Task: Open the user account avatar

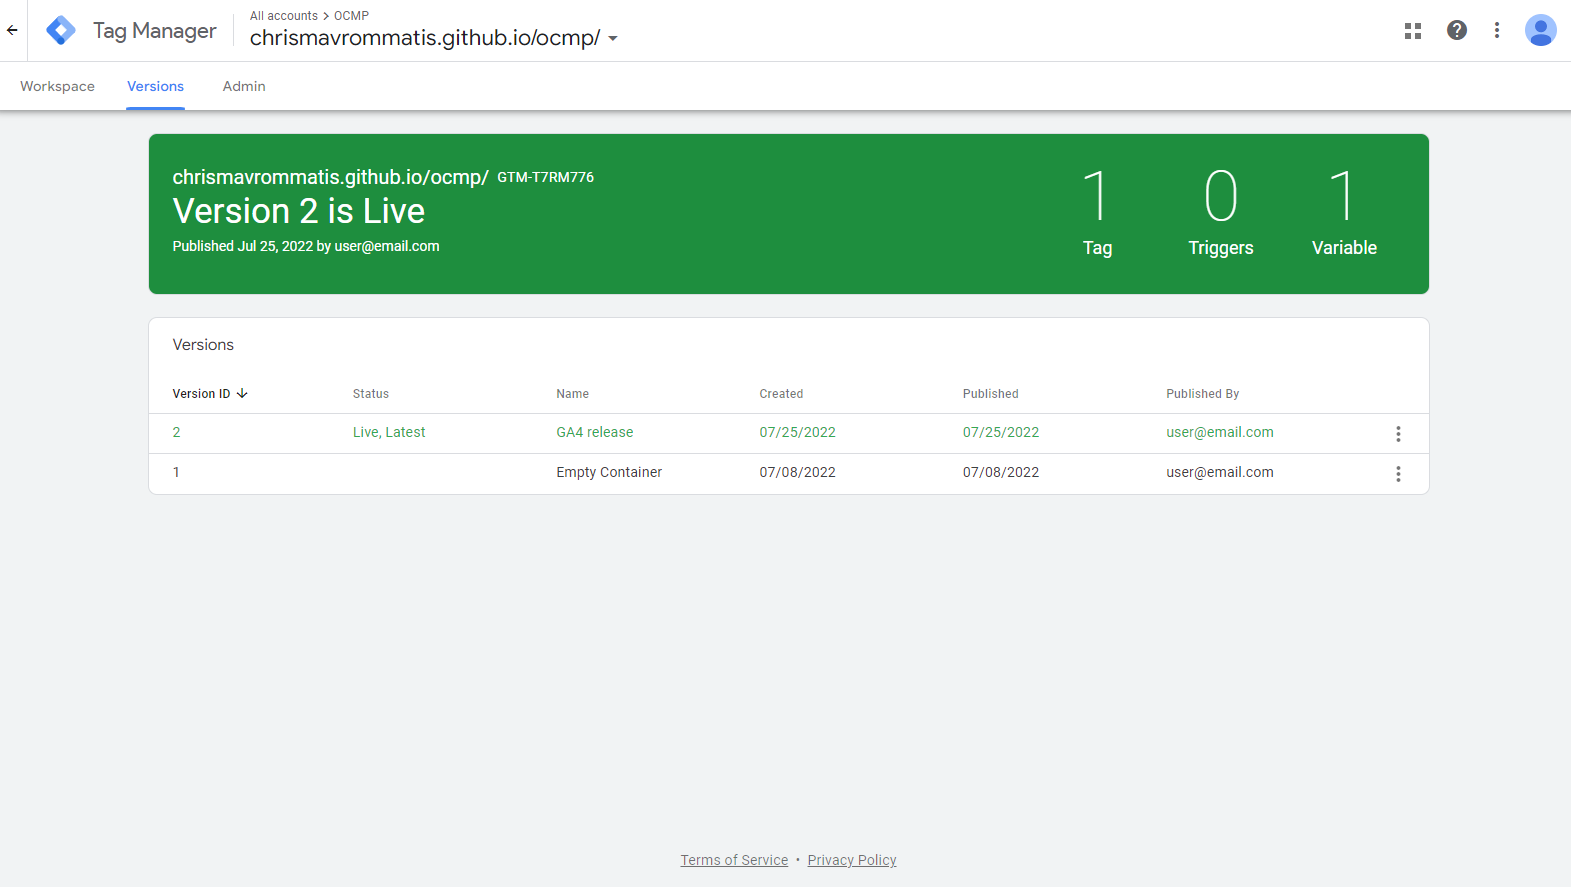Action: pyautogui.click(x=1540, y=30)
